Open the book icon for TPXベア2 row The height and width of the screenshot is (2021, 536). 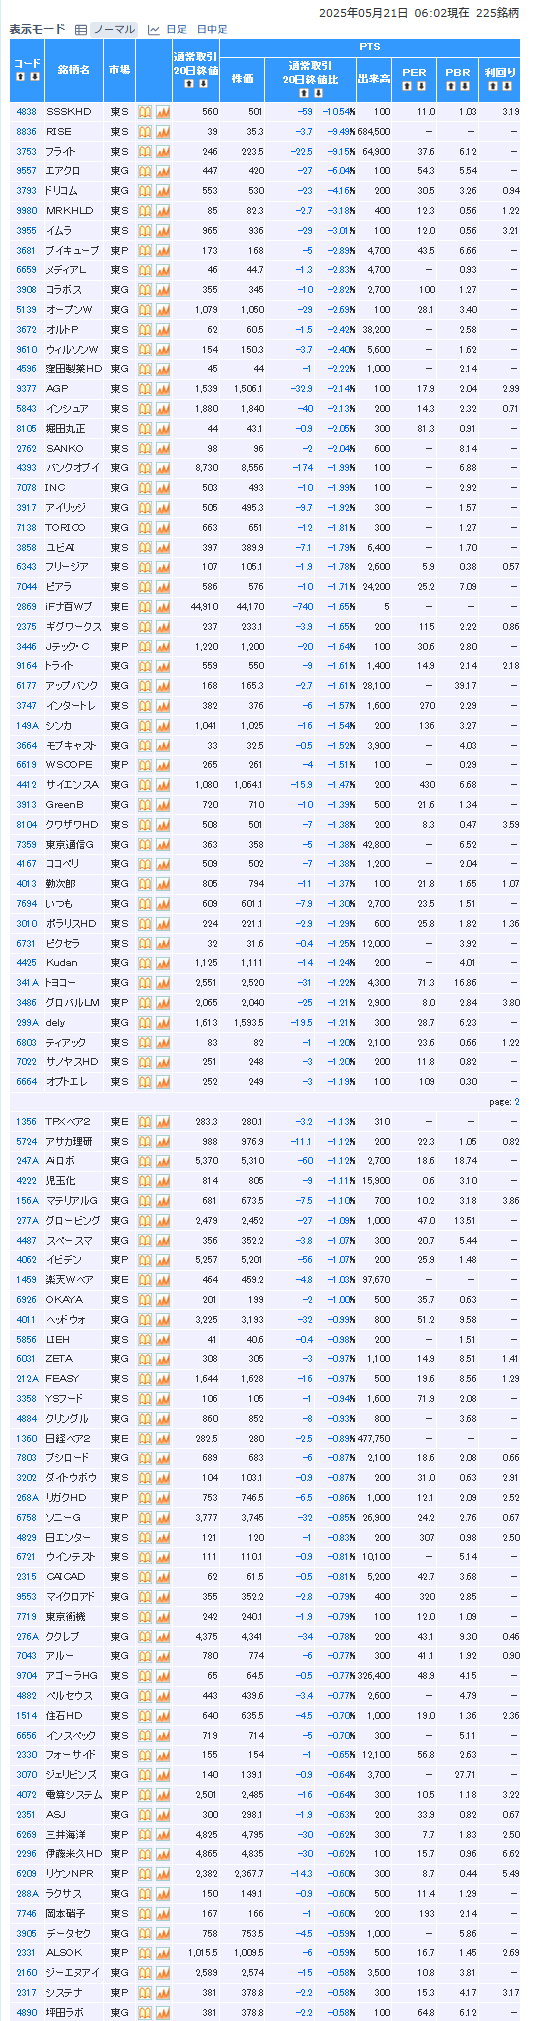tap(144, 1121)
